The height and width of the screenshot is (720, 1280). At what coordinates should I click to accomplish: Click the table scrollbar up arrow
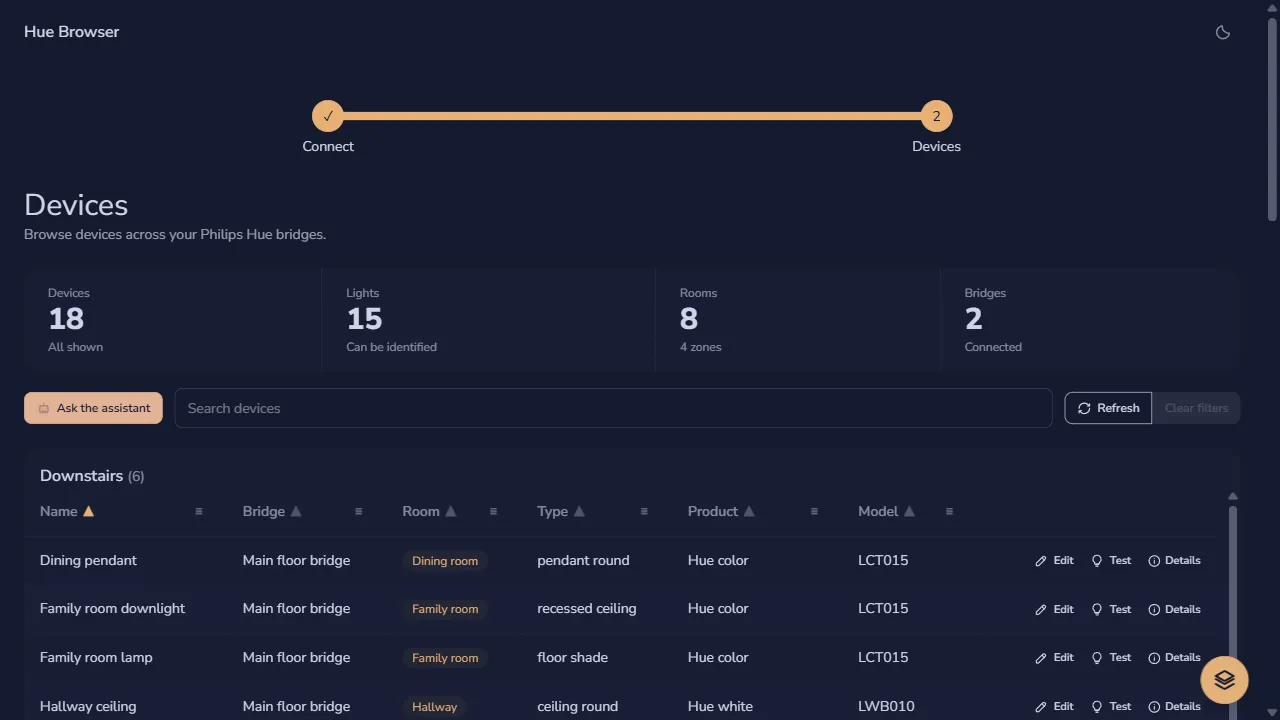point(1233,496)
